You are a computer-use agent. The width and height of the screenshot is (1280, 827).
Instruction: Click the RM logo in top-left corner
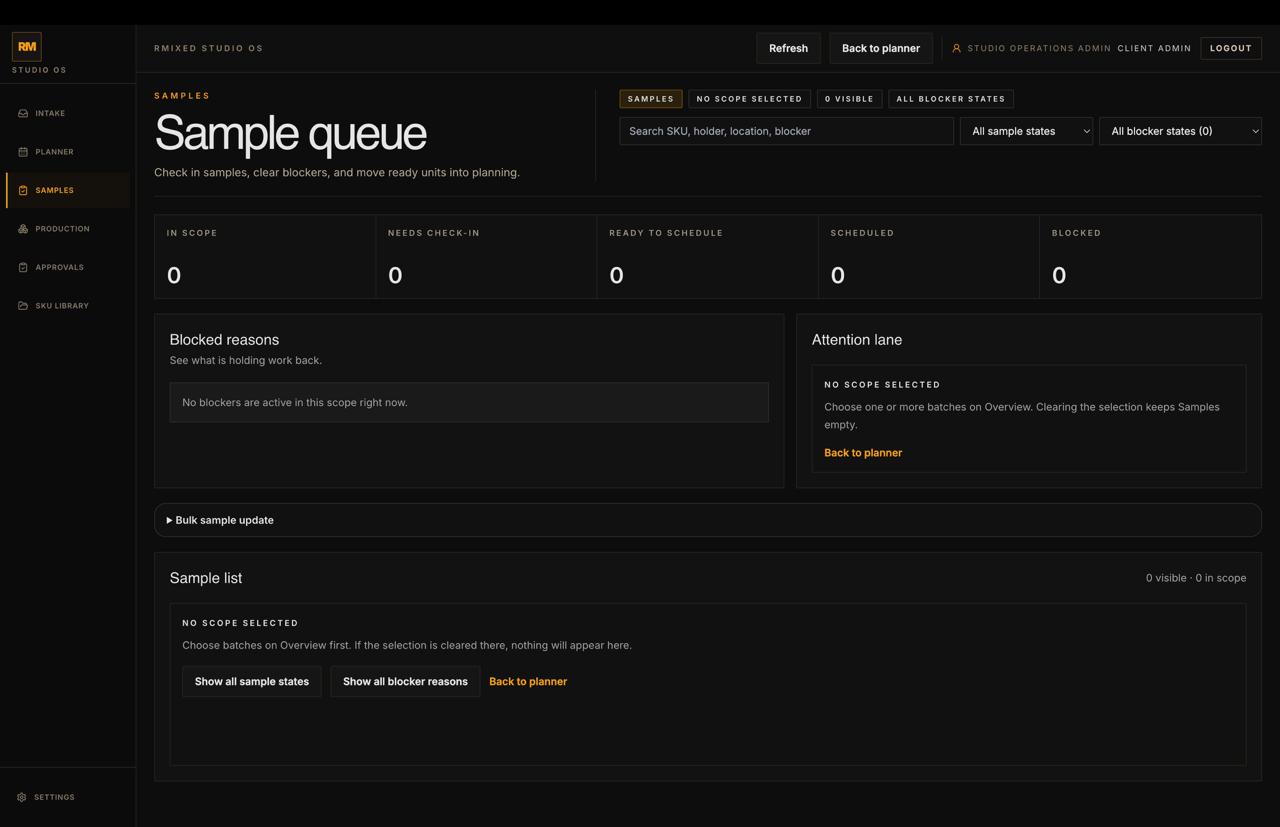[27, 46]
